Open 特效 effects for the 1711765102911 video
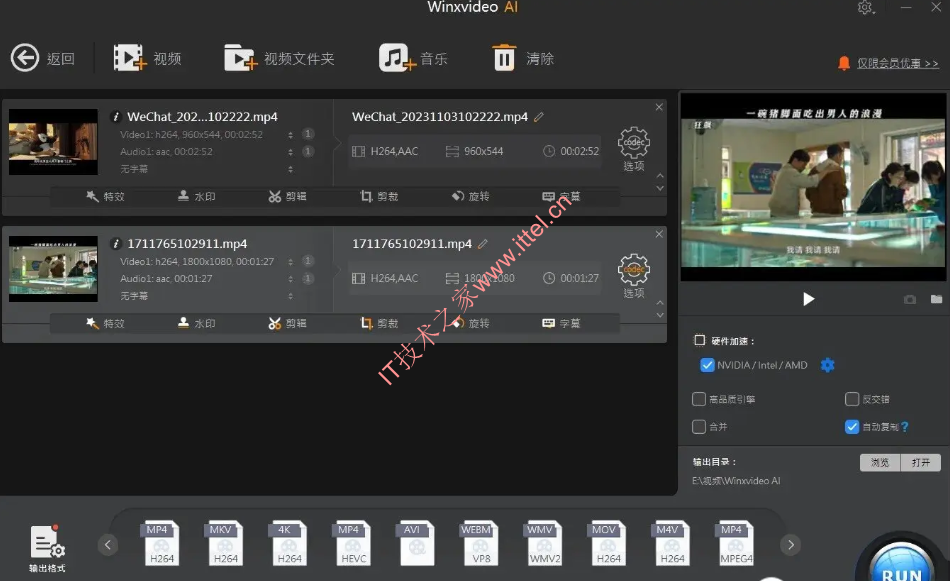The image size is (950, 581). tap(105, 324)
